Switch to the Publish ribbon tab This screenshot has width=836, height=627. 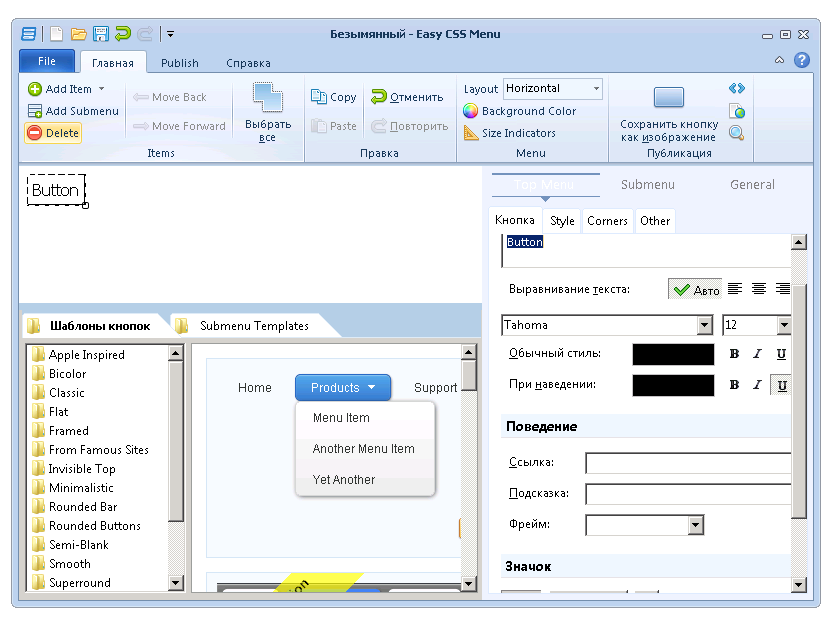[180, 63]
